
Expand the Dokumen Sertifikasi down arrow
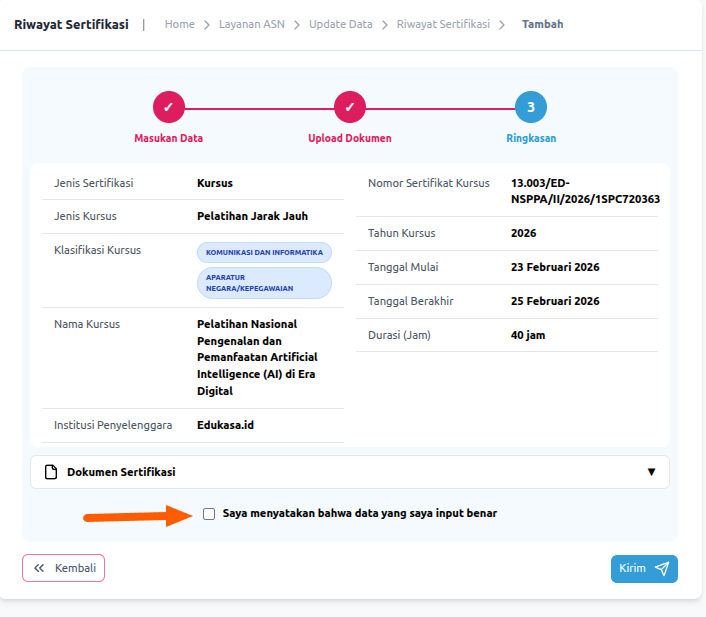tap(651, 472)
